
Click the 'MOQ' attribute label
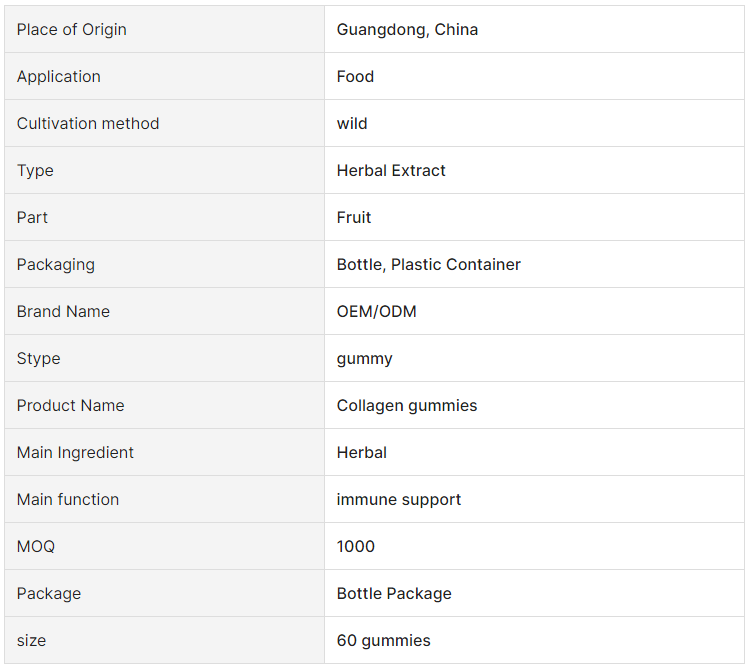pos(36,547)
